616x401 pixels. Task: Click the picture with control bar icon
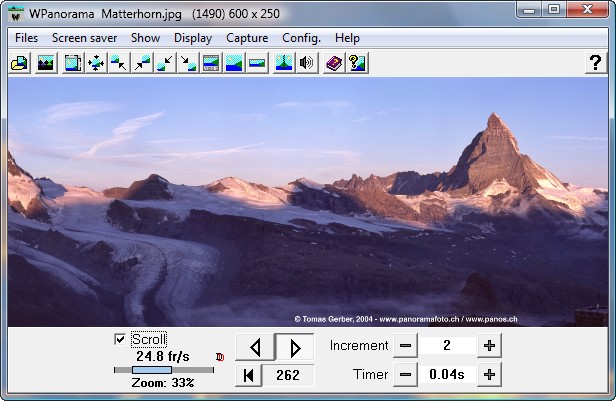point(211,63)
